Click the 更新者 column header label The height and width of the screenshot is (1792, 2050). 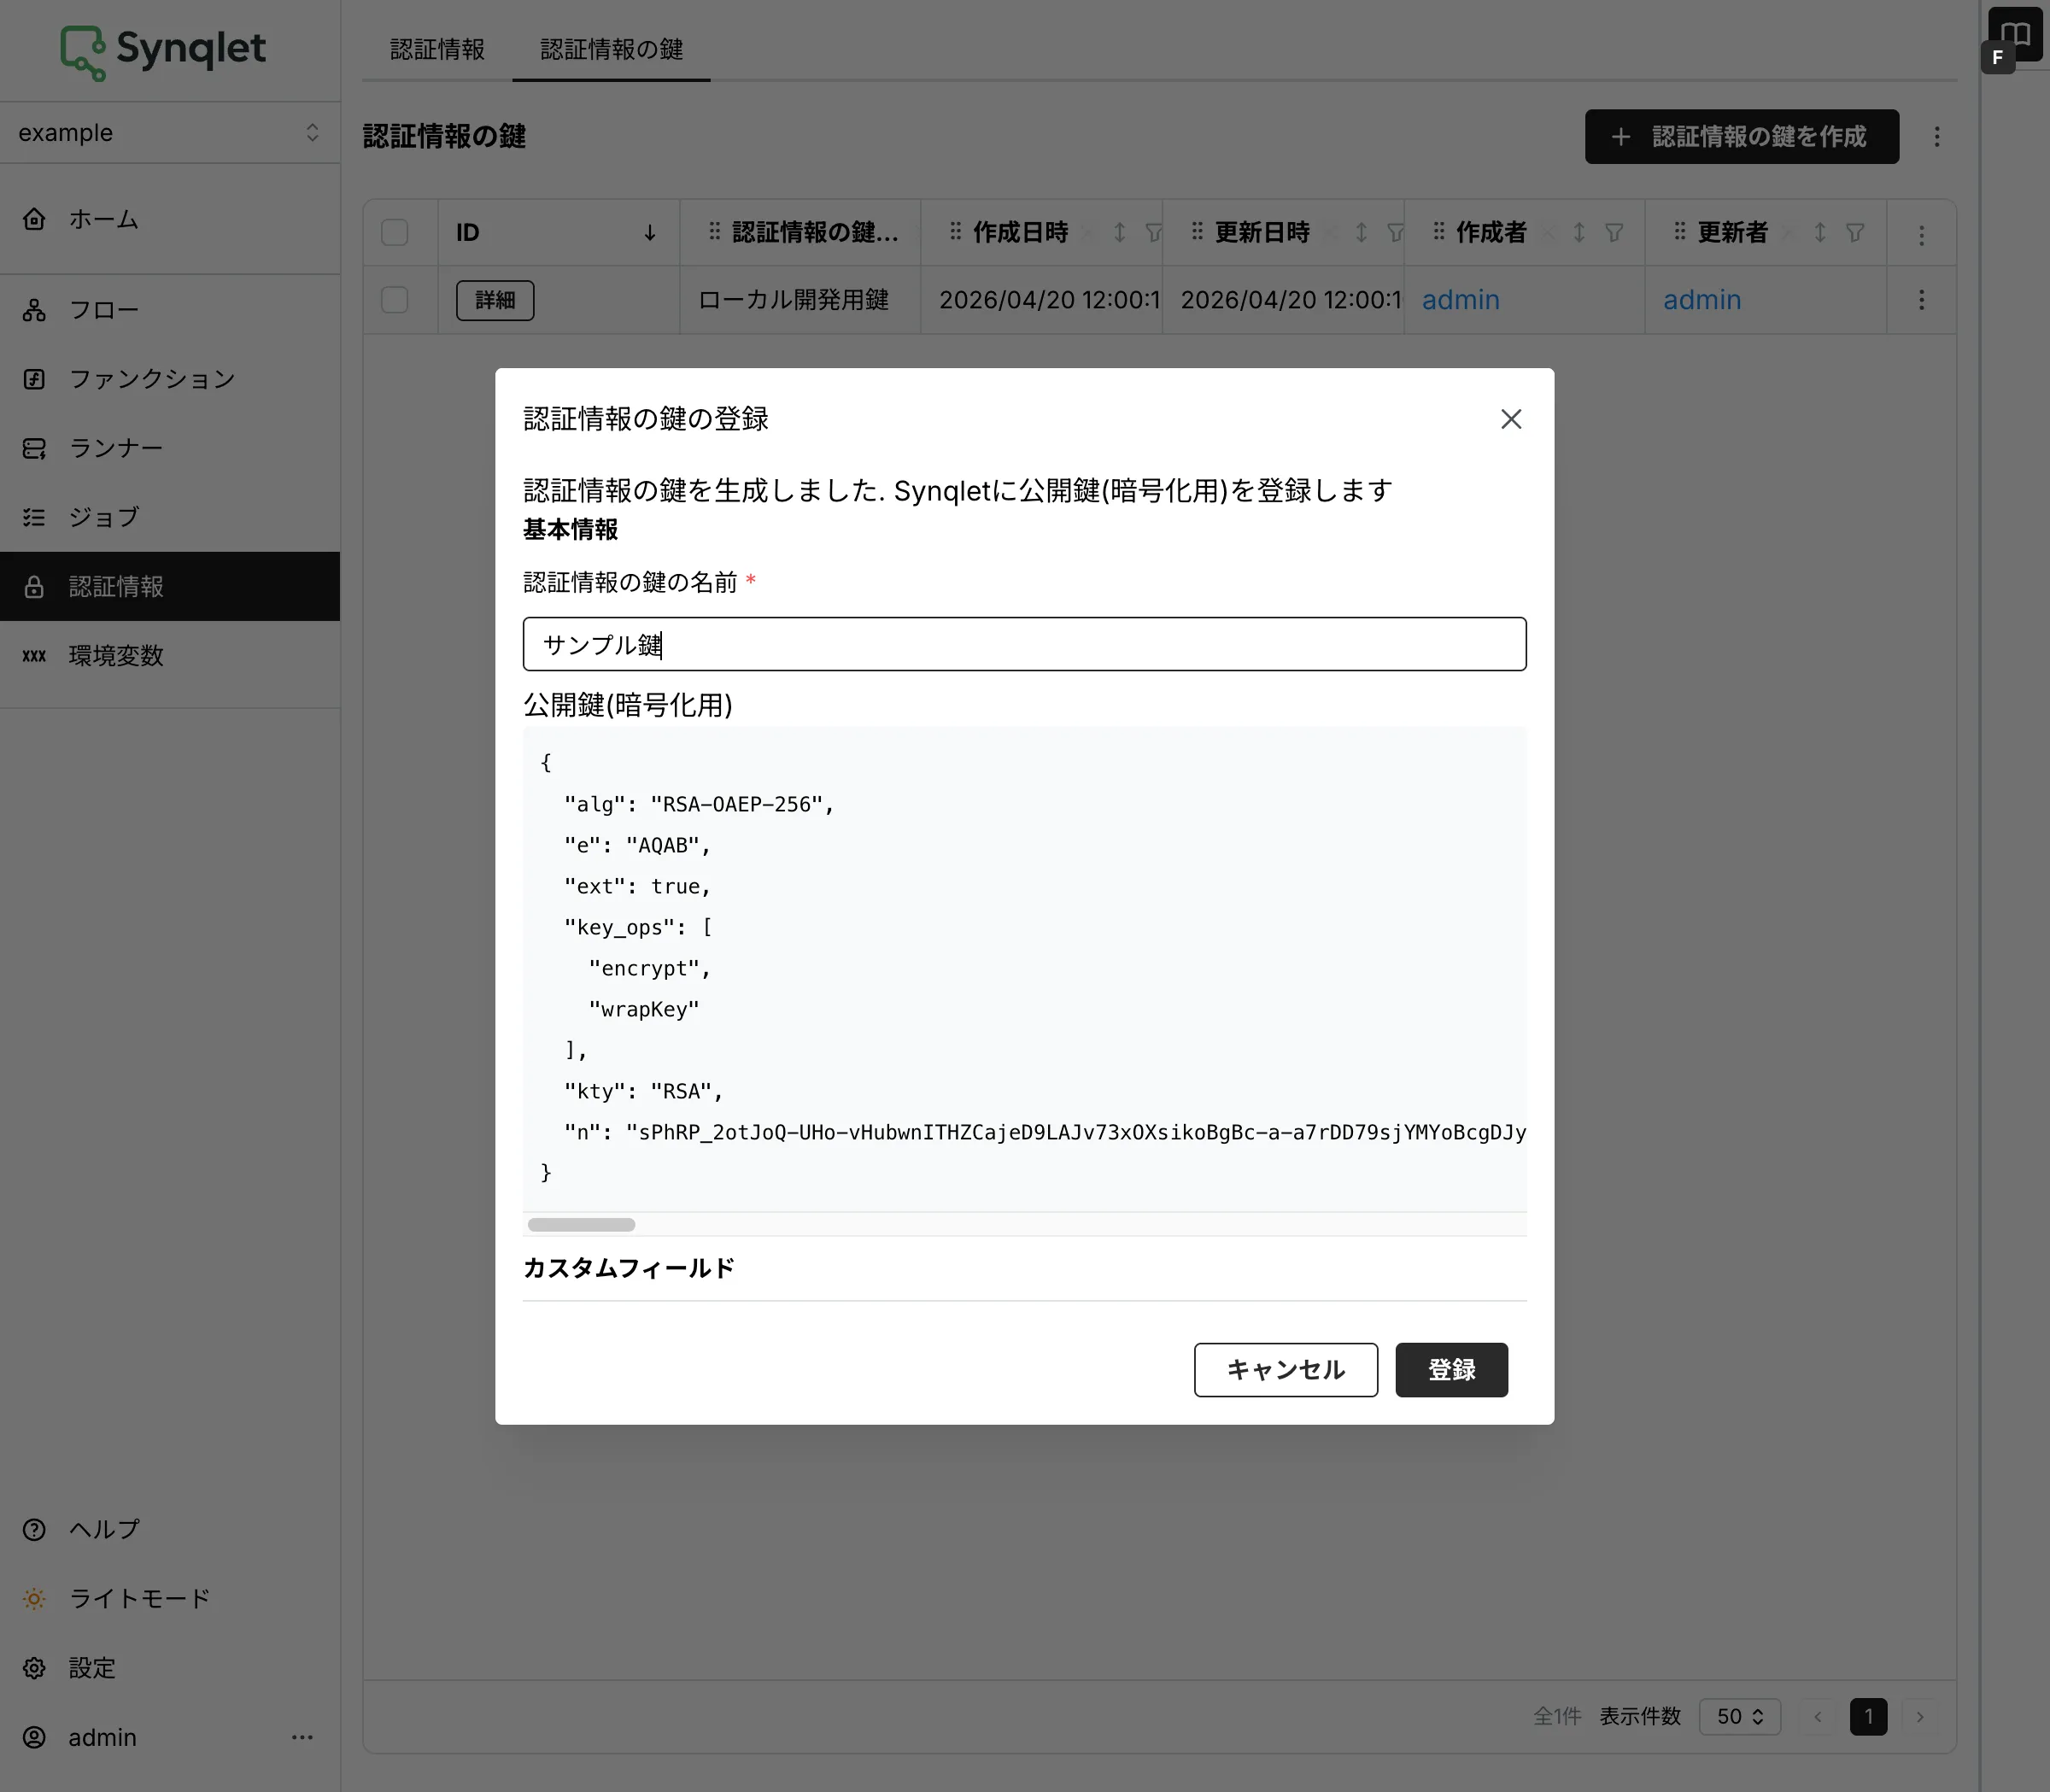tap(1732, 232)
